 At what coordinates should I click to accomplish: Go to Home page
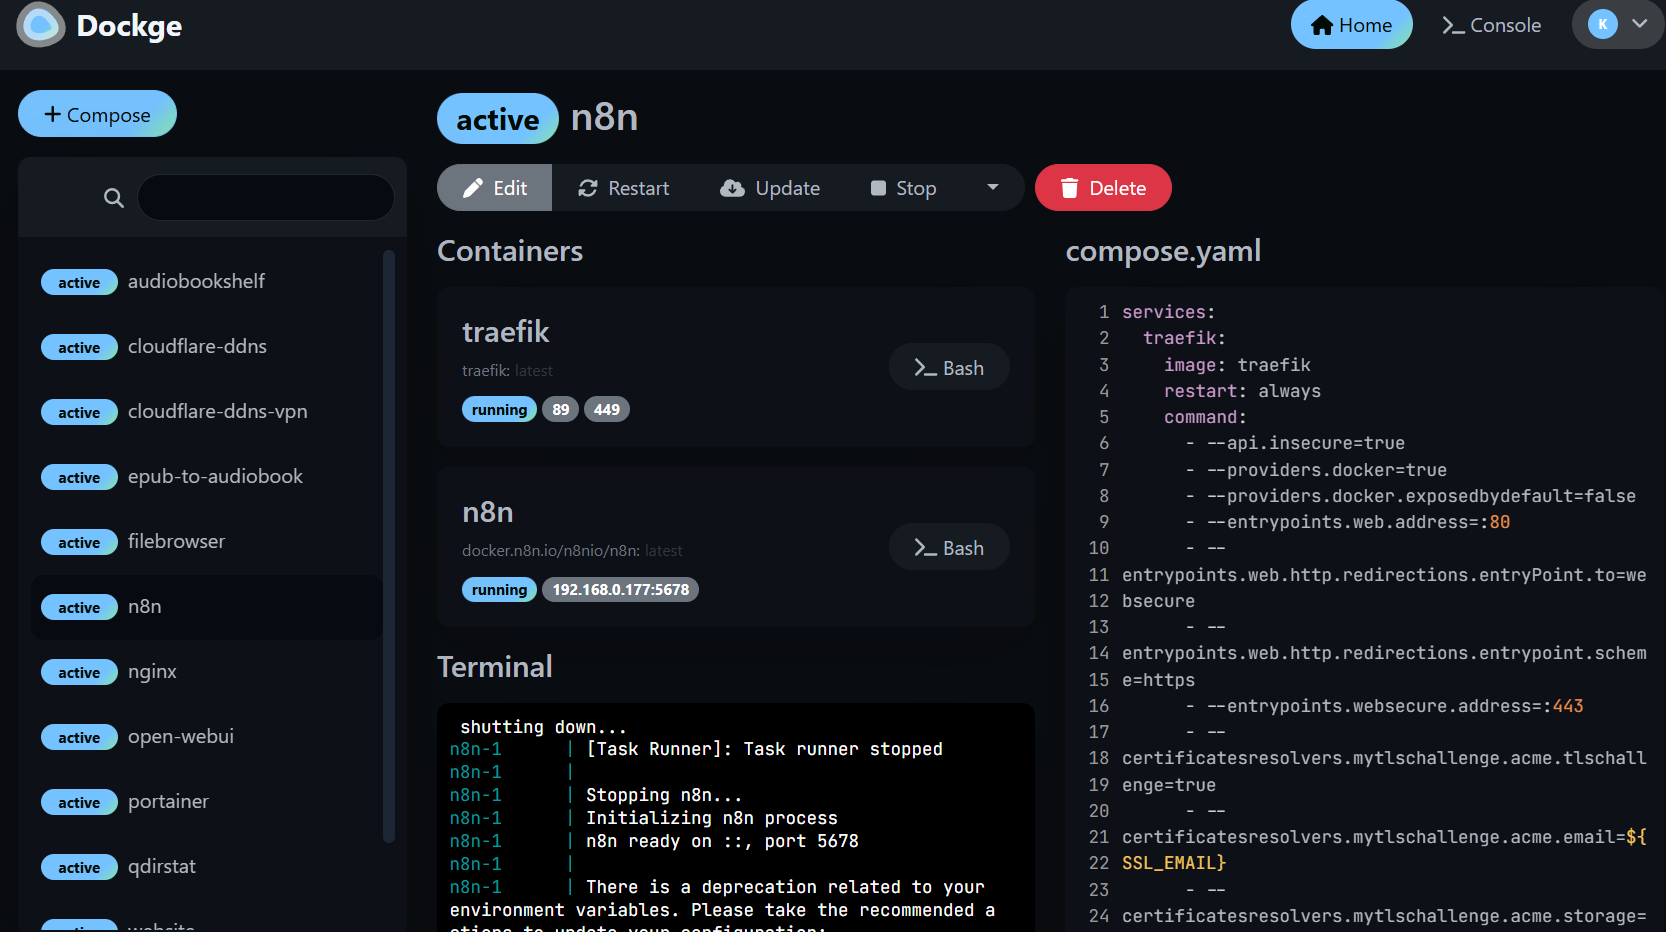(1351, 25)
